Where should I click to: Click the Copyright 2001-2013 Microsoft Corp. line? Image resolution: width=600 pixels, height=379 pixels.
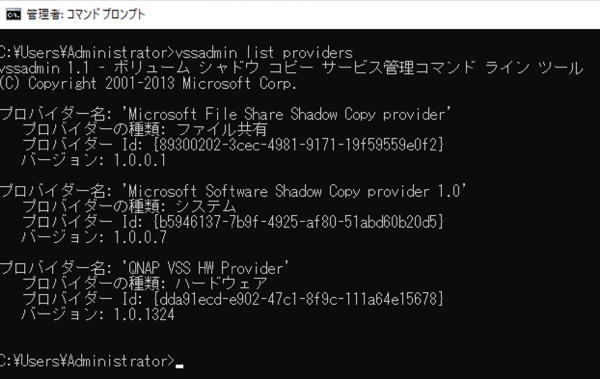148,83
